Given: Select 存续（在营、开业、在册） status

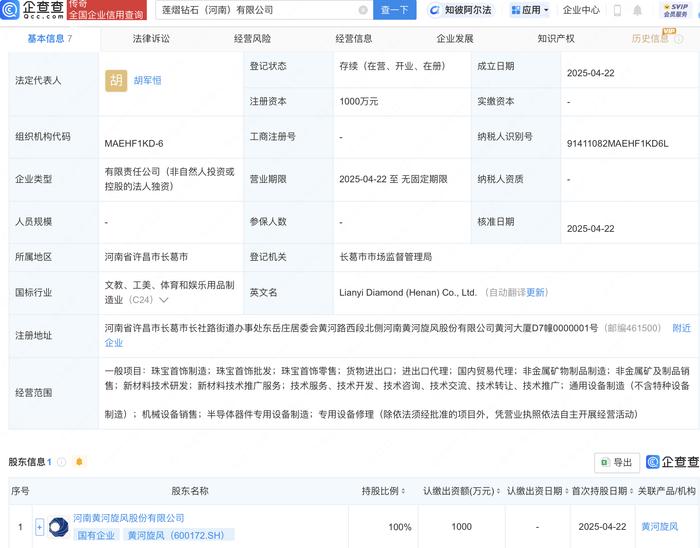Looking at the screenshot, I should [x=392, y=66].
